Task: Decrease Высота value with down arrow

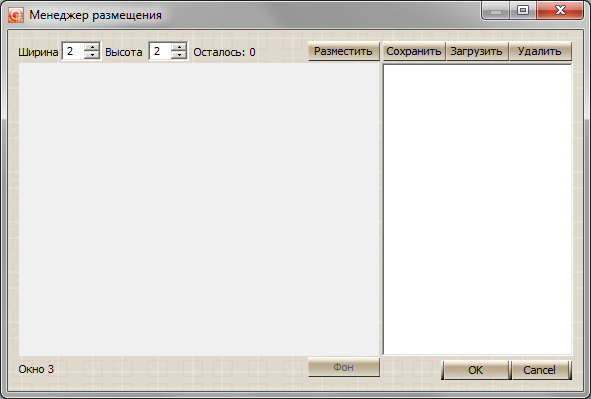Action: [x=179, y=55]
